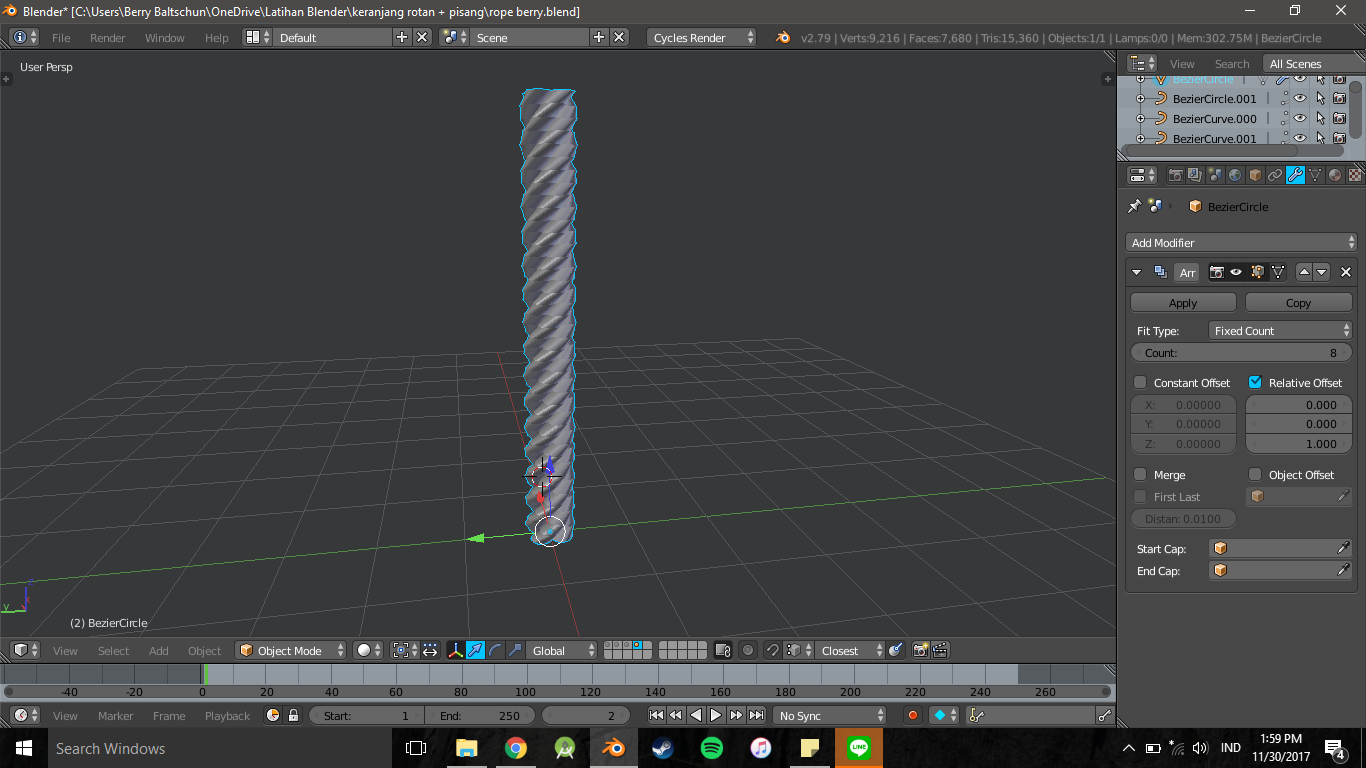Viewport: 1366px width, 768px height.
Task: Toggle renderability of BezierCurve.000 camera icon
Action: click(1339, 119)
